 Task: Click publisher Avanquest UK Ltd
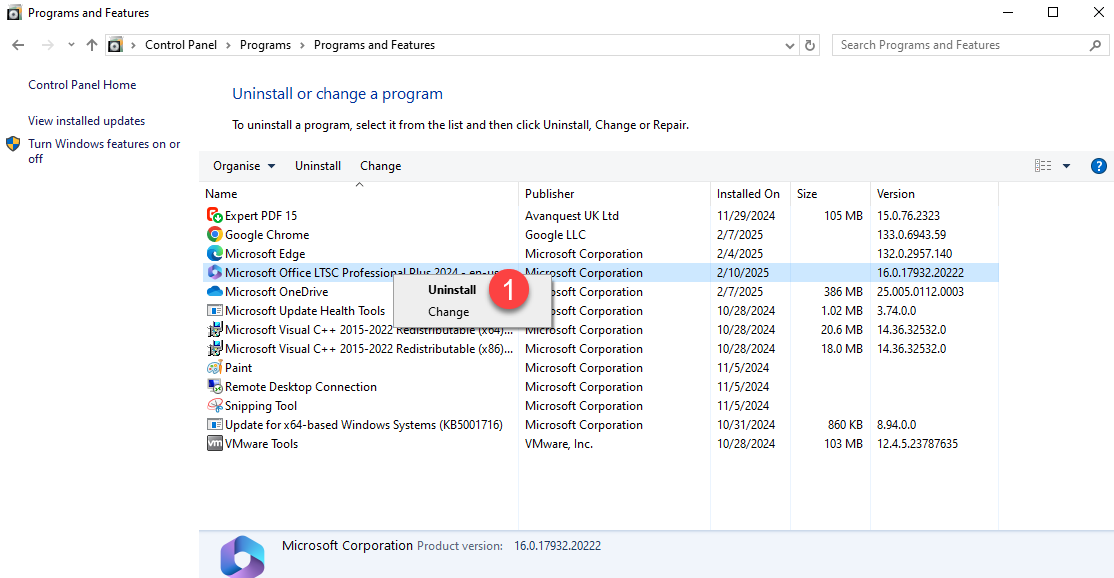tap(572, 216)
